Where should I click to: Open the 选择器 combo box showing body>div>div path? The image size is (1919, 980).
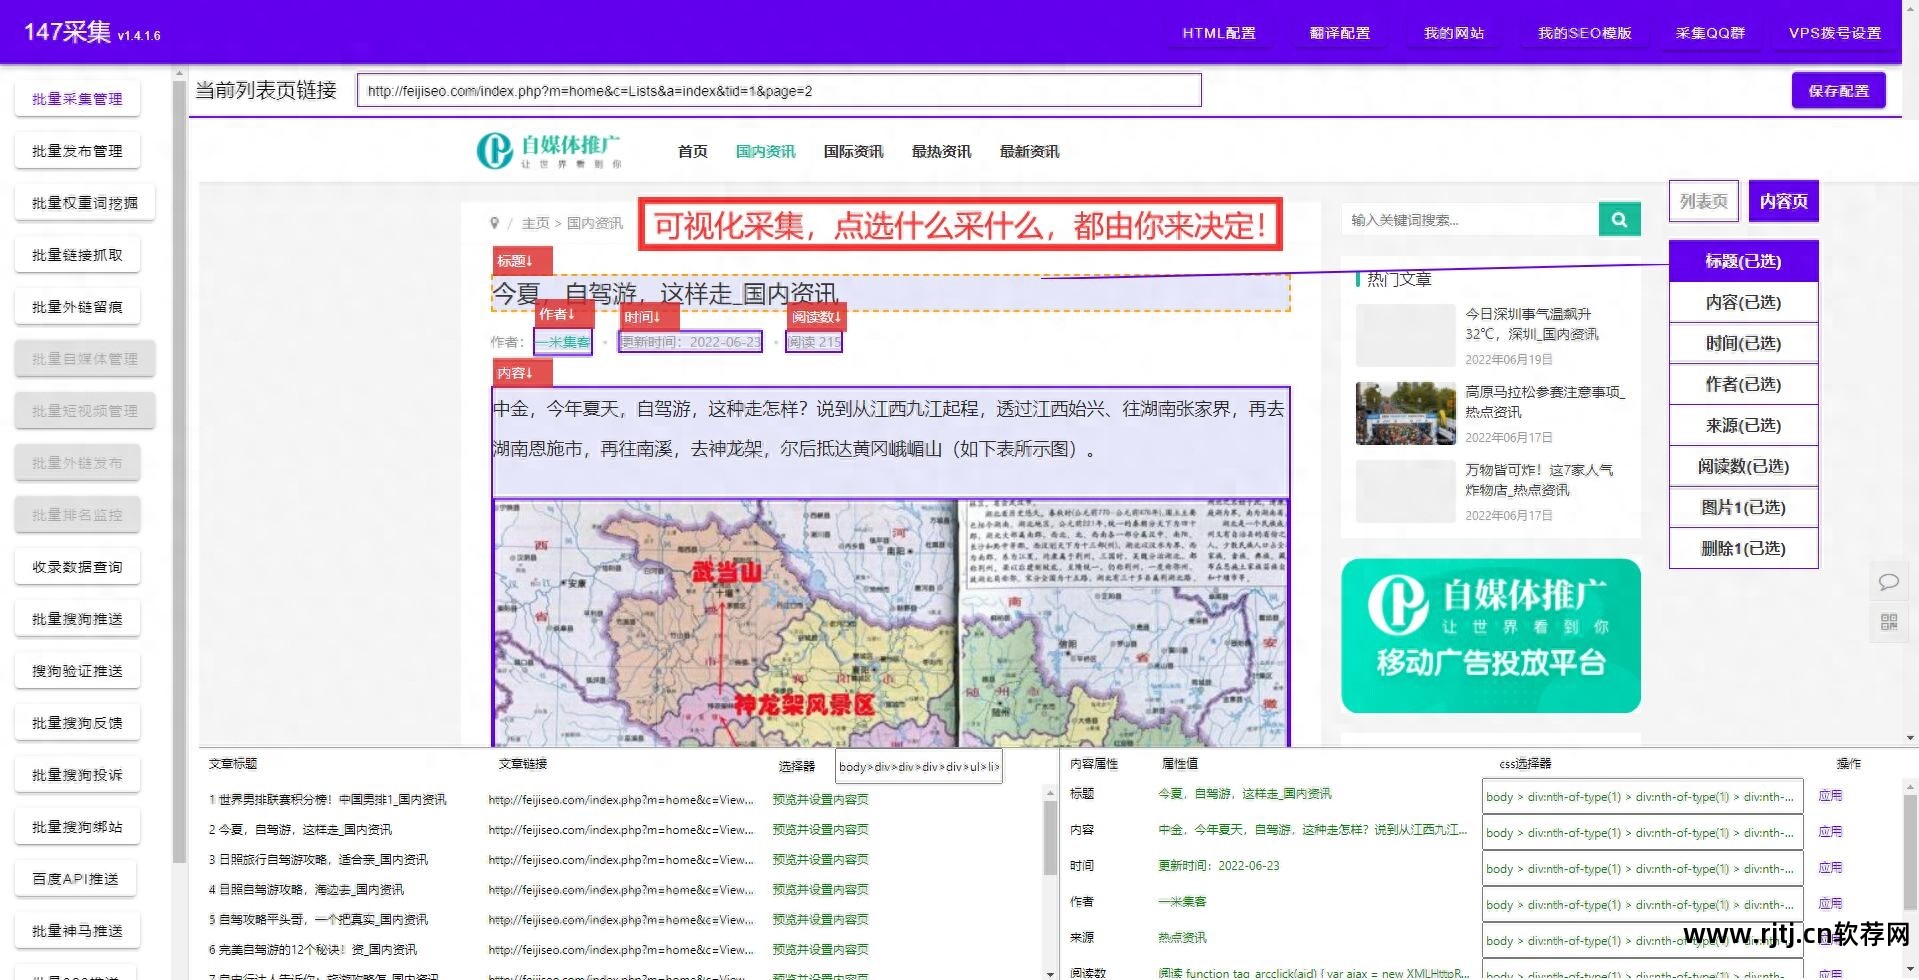[x=917, y=765]
